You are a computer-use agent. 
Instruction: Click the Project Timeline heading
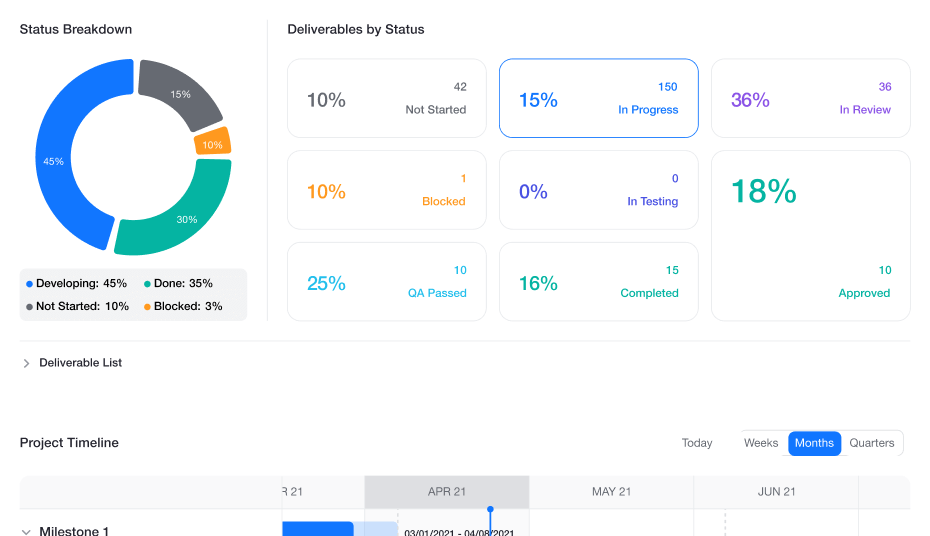69,442
